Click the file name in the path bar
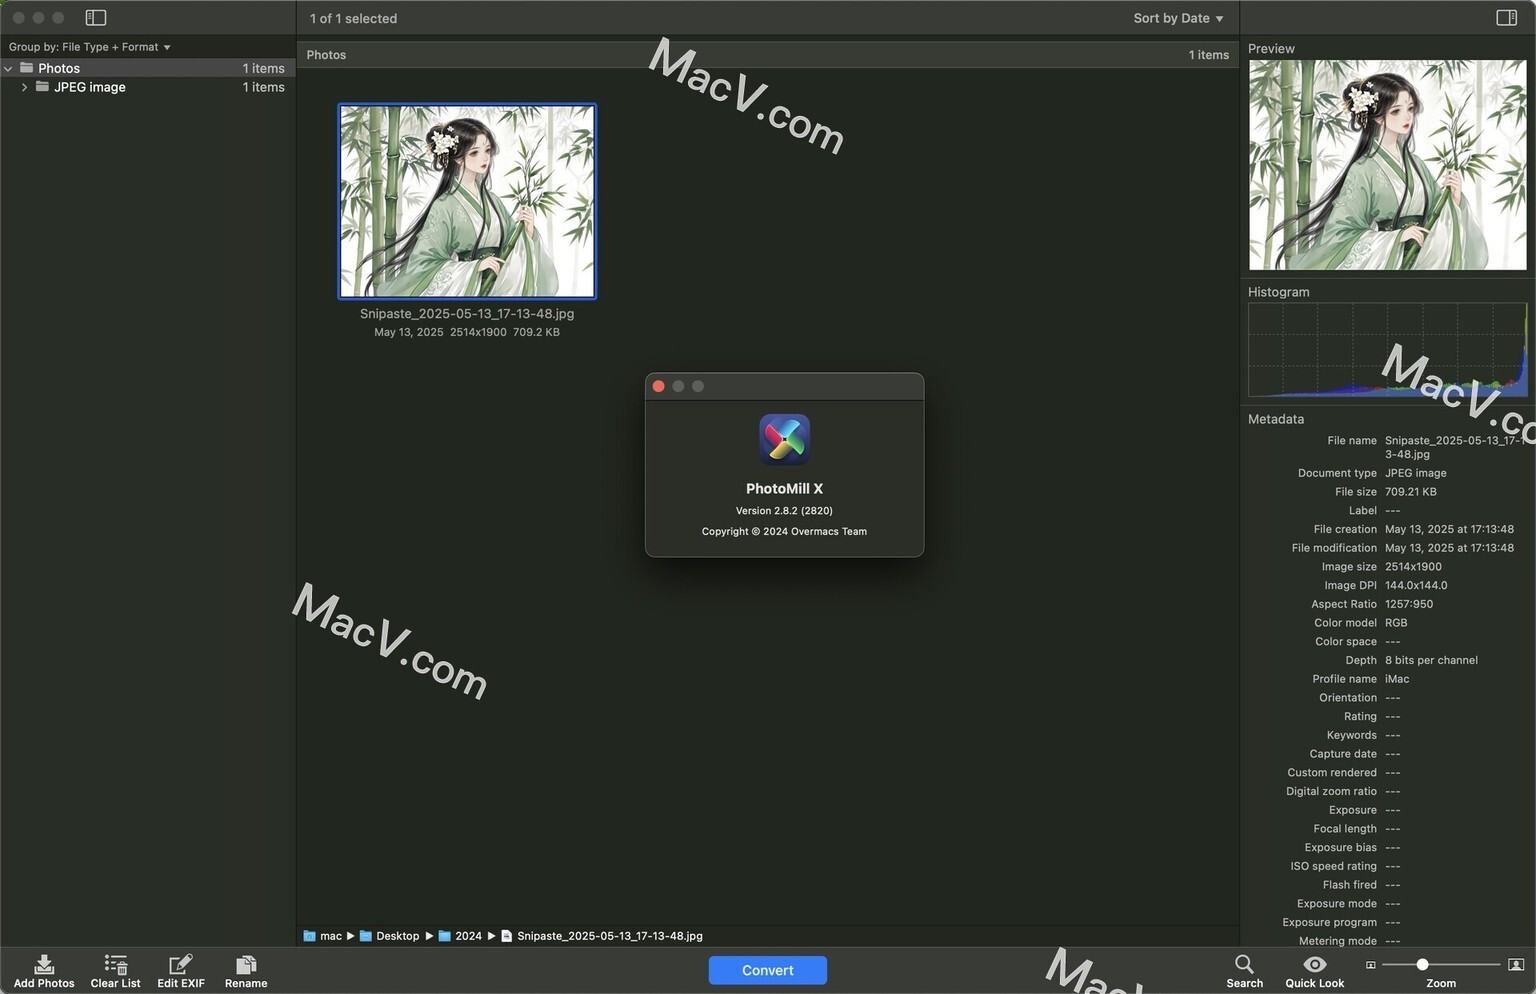The width and height of the screenshot is (1536, 994). 610,936
